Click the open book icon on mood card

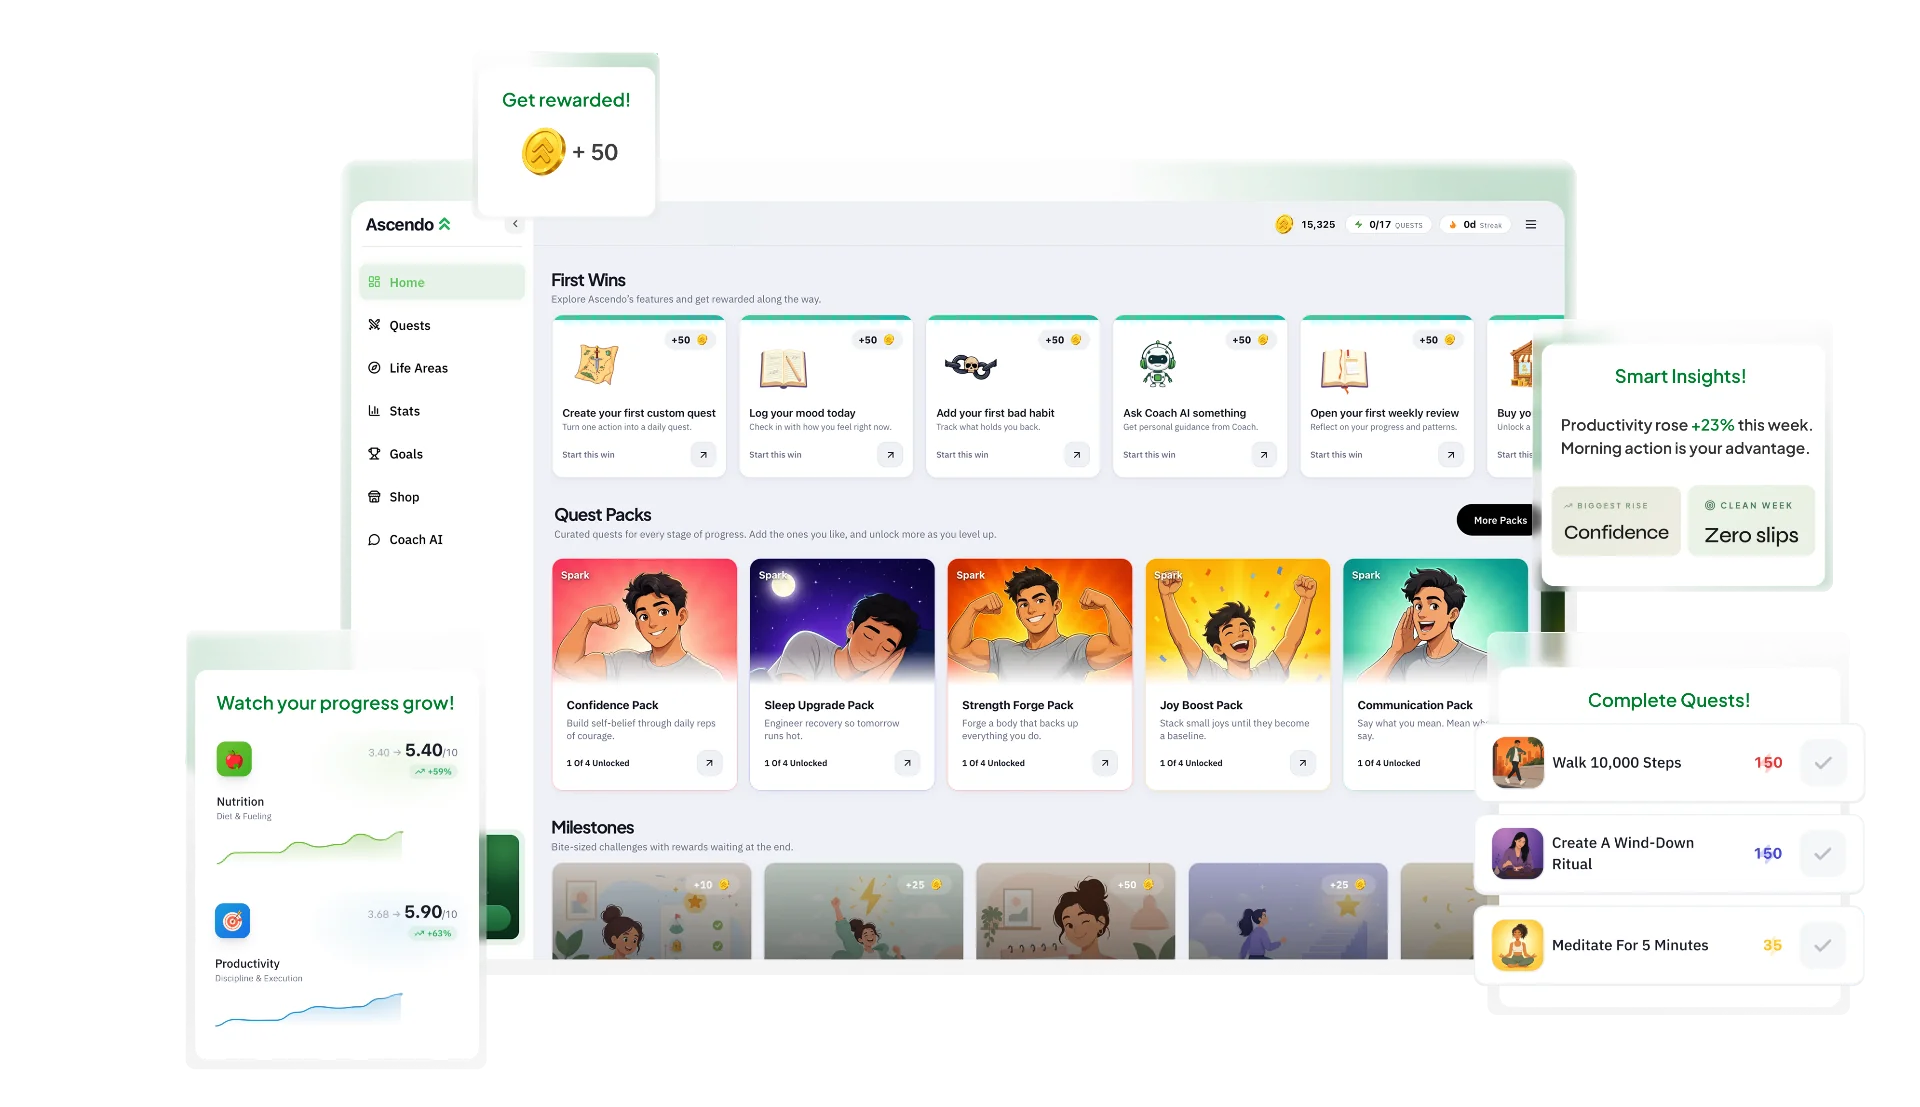pos(783,368)
